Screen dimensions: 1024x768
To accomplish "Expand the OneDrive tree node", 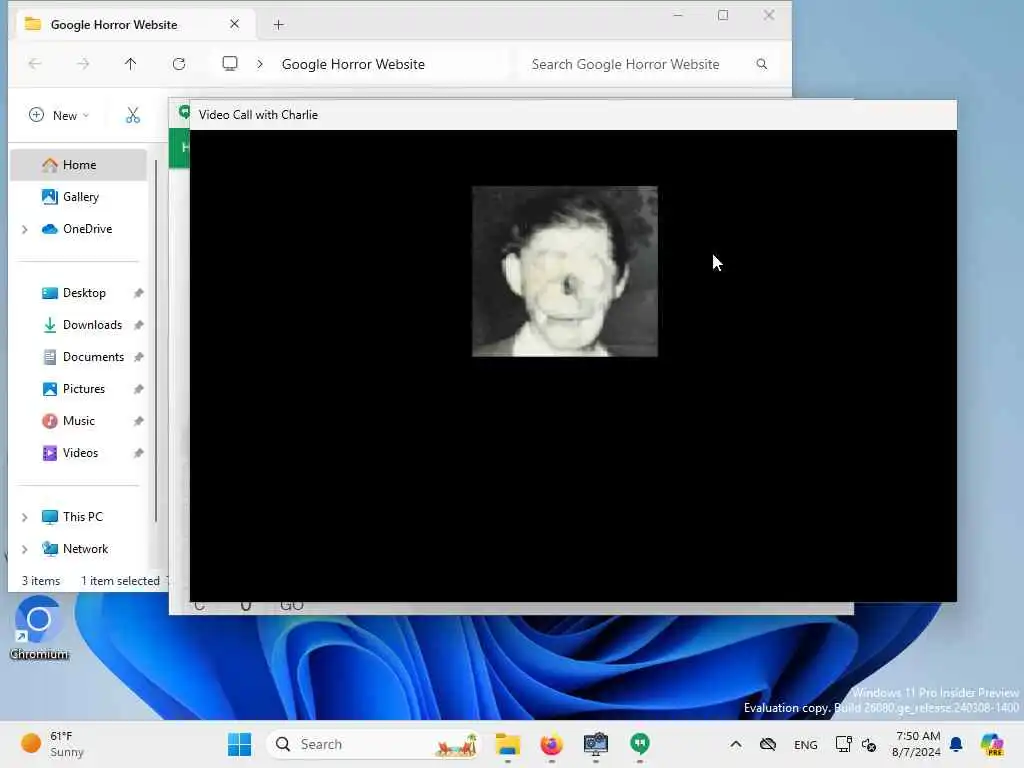I will coord(25,229).
